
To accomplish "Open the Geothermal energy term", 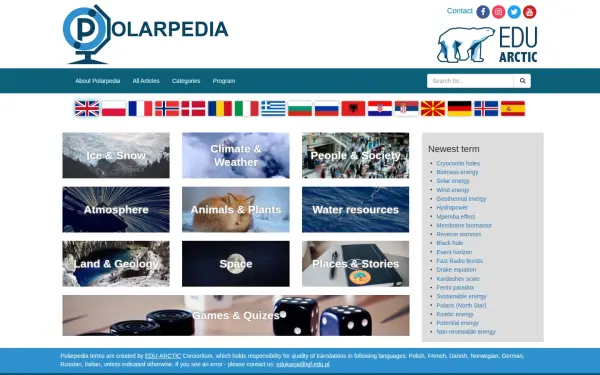I will (x=461, y=199).
